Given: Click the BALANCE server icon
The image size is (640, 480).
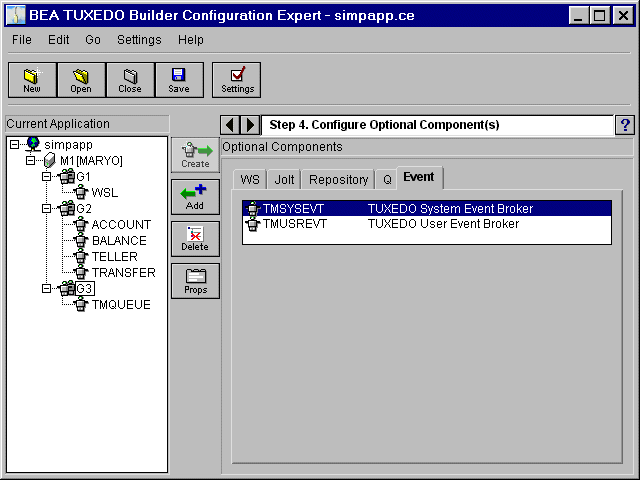Looking at the screenshot, I should (x=81, y=240).
